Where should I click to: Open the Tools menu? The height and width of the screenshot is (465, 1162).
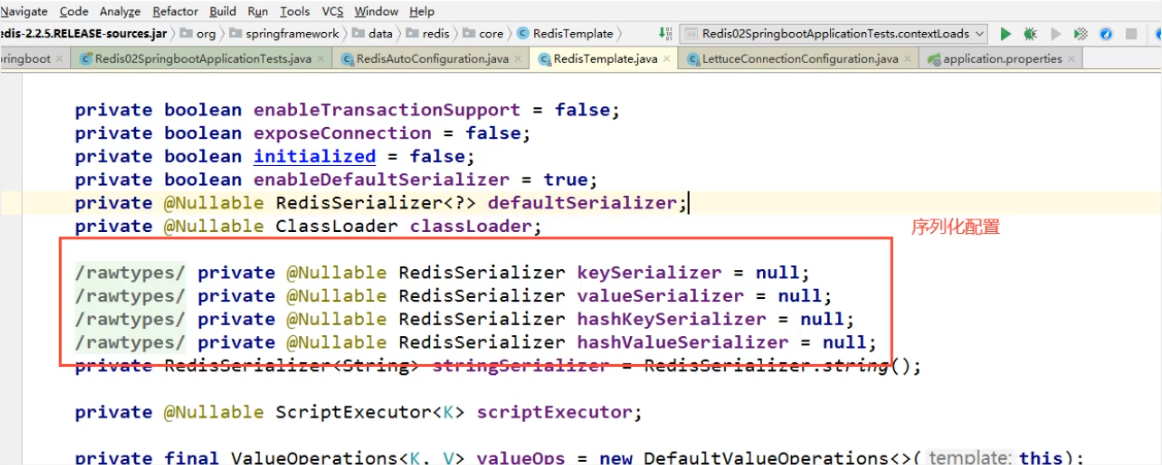point(295,11)
